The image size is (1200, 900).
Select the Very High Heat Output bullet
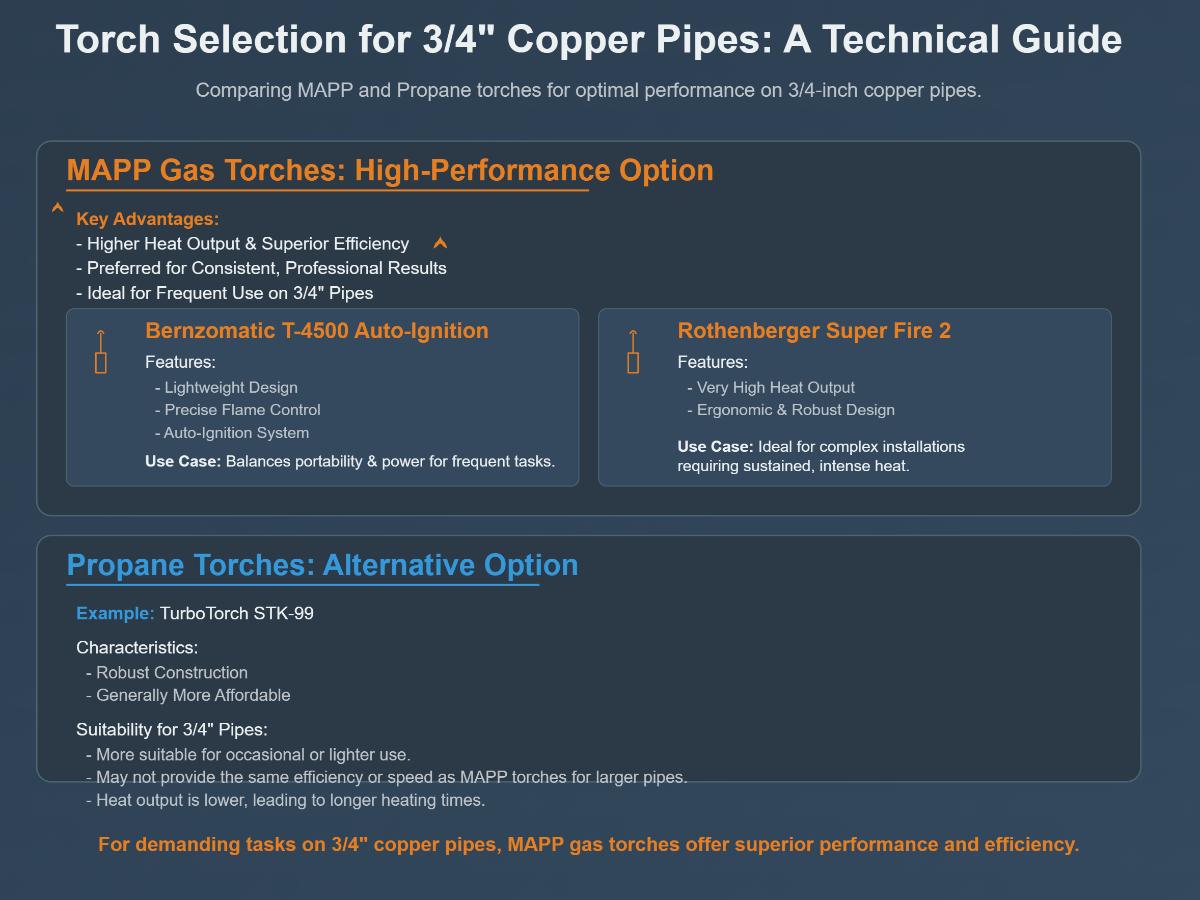(771, 387)
